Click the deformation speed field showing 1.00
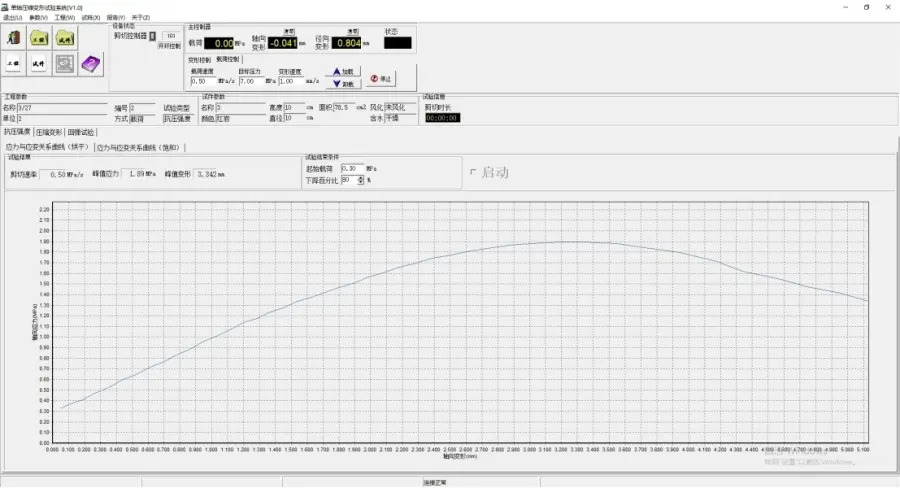This screenshot has width=900, height=488. 291,82
